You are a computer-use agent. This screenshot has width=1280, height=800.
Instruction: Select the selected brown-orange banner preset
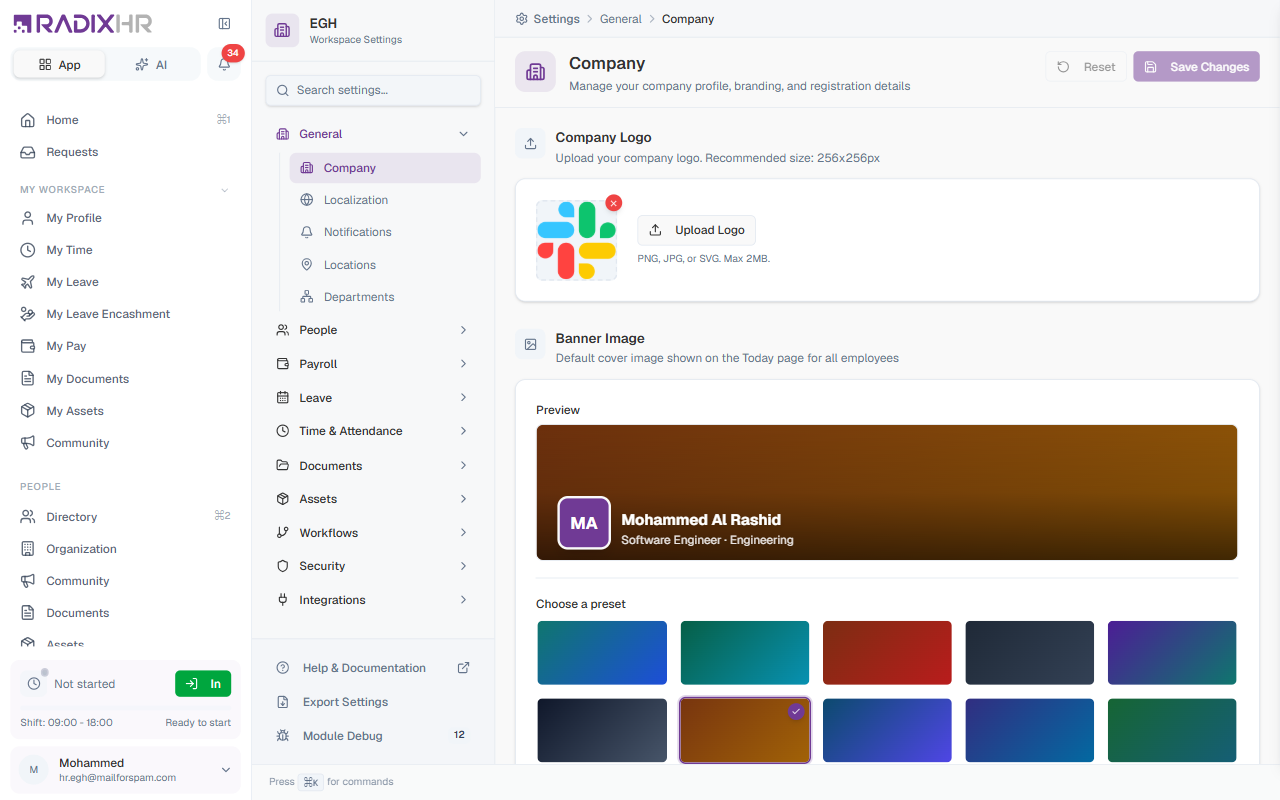[x=745, y=730]
